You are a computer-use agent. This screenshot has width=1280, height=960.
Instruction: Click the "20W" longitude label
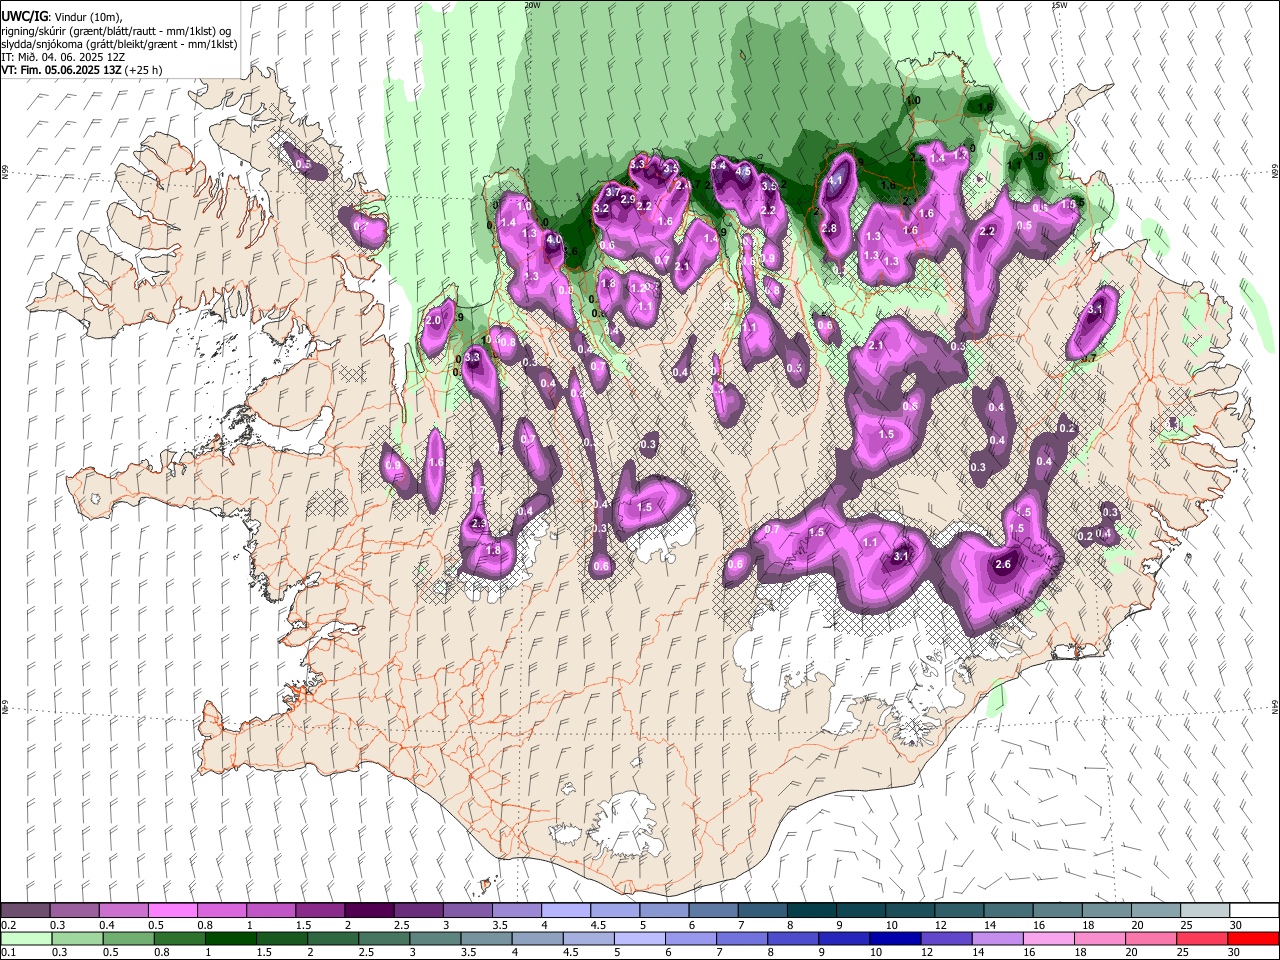531,5
